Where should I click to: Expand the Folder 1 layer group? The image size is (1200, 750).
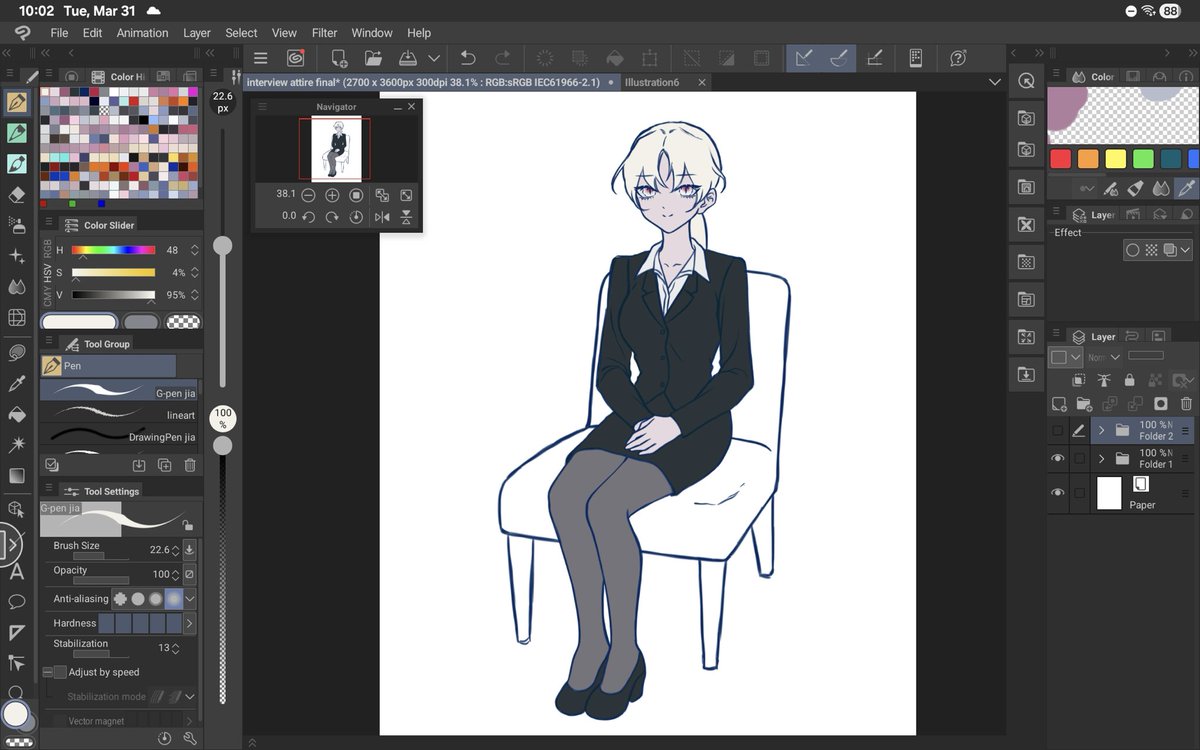click(1101, 459)
